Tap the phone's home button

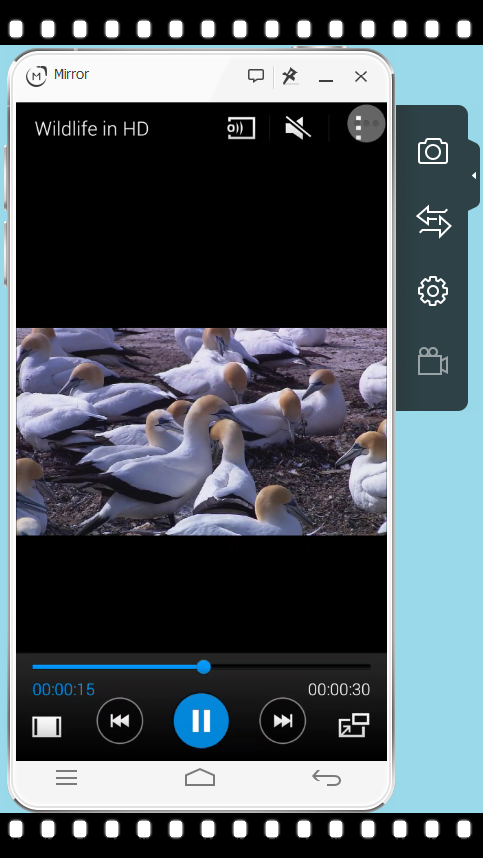point(200,778)
